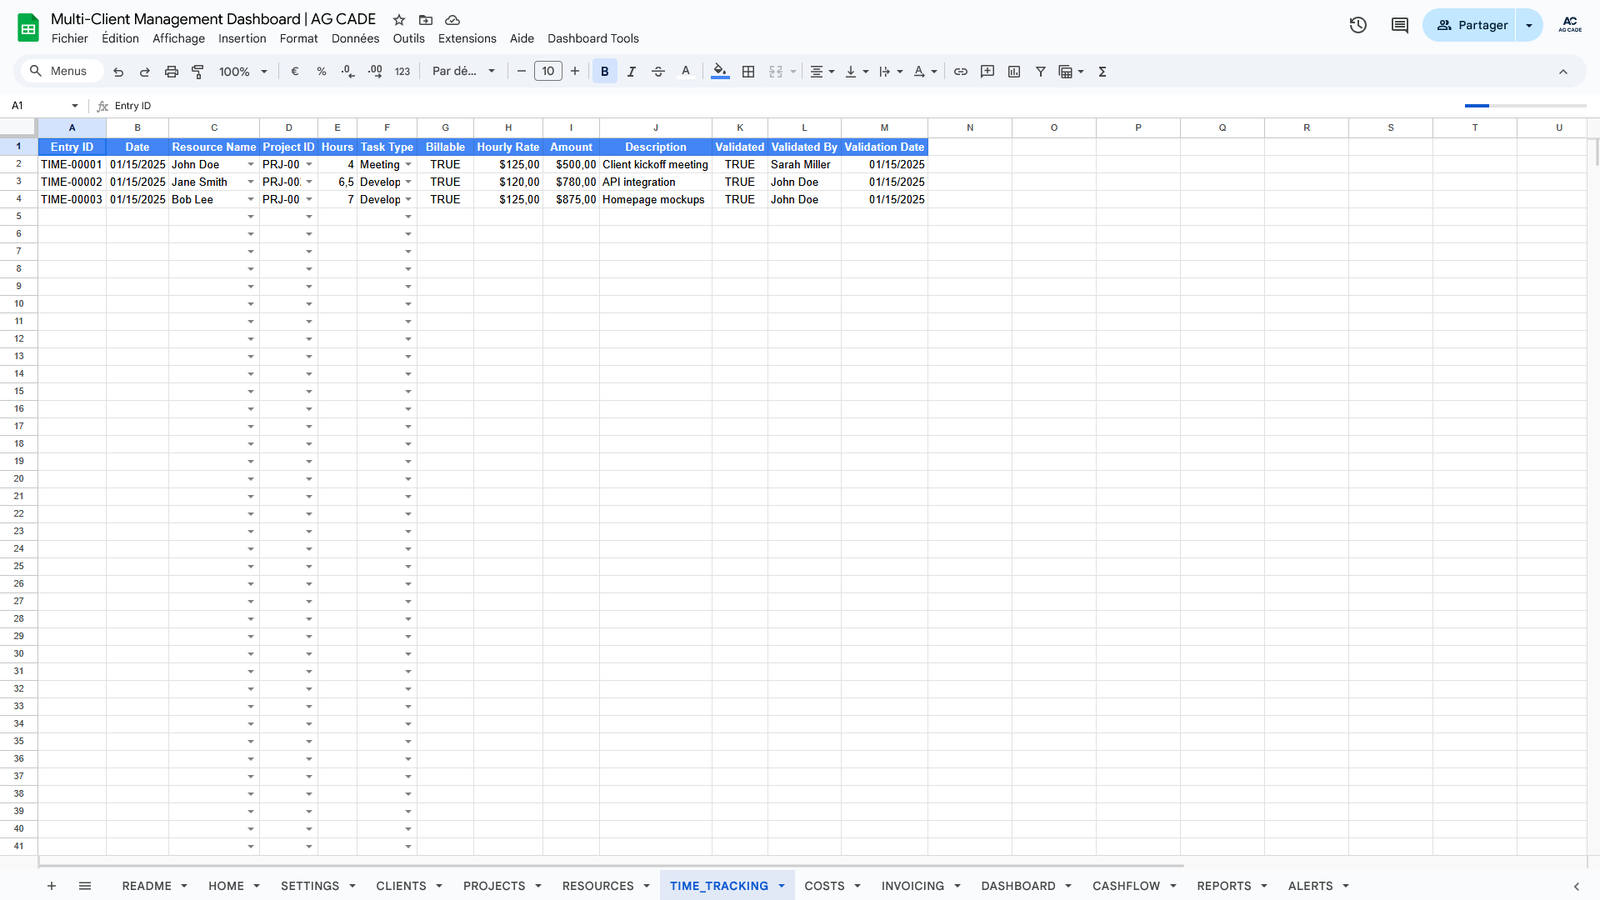Star this spreadsheet document
Screen dimensions: 1600x900
click(399, 20)
